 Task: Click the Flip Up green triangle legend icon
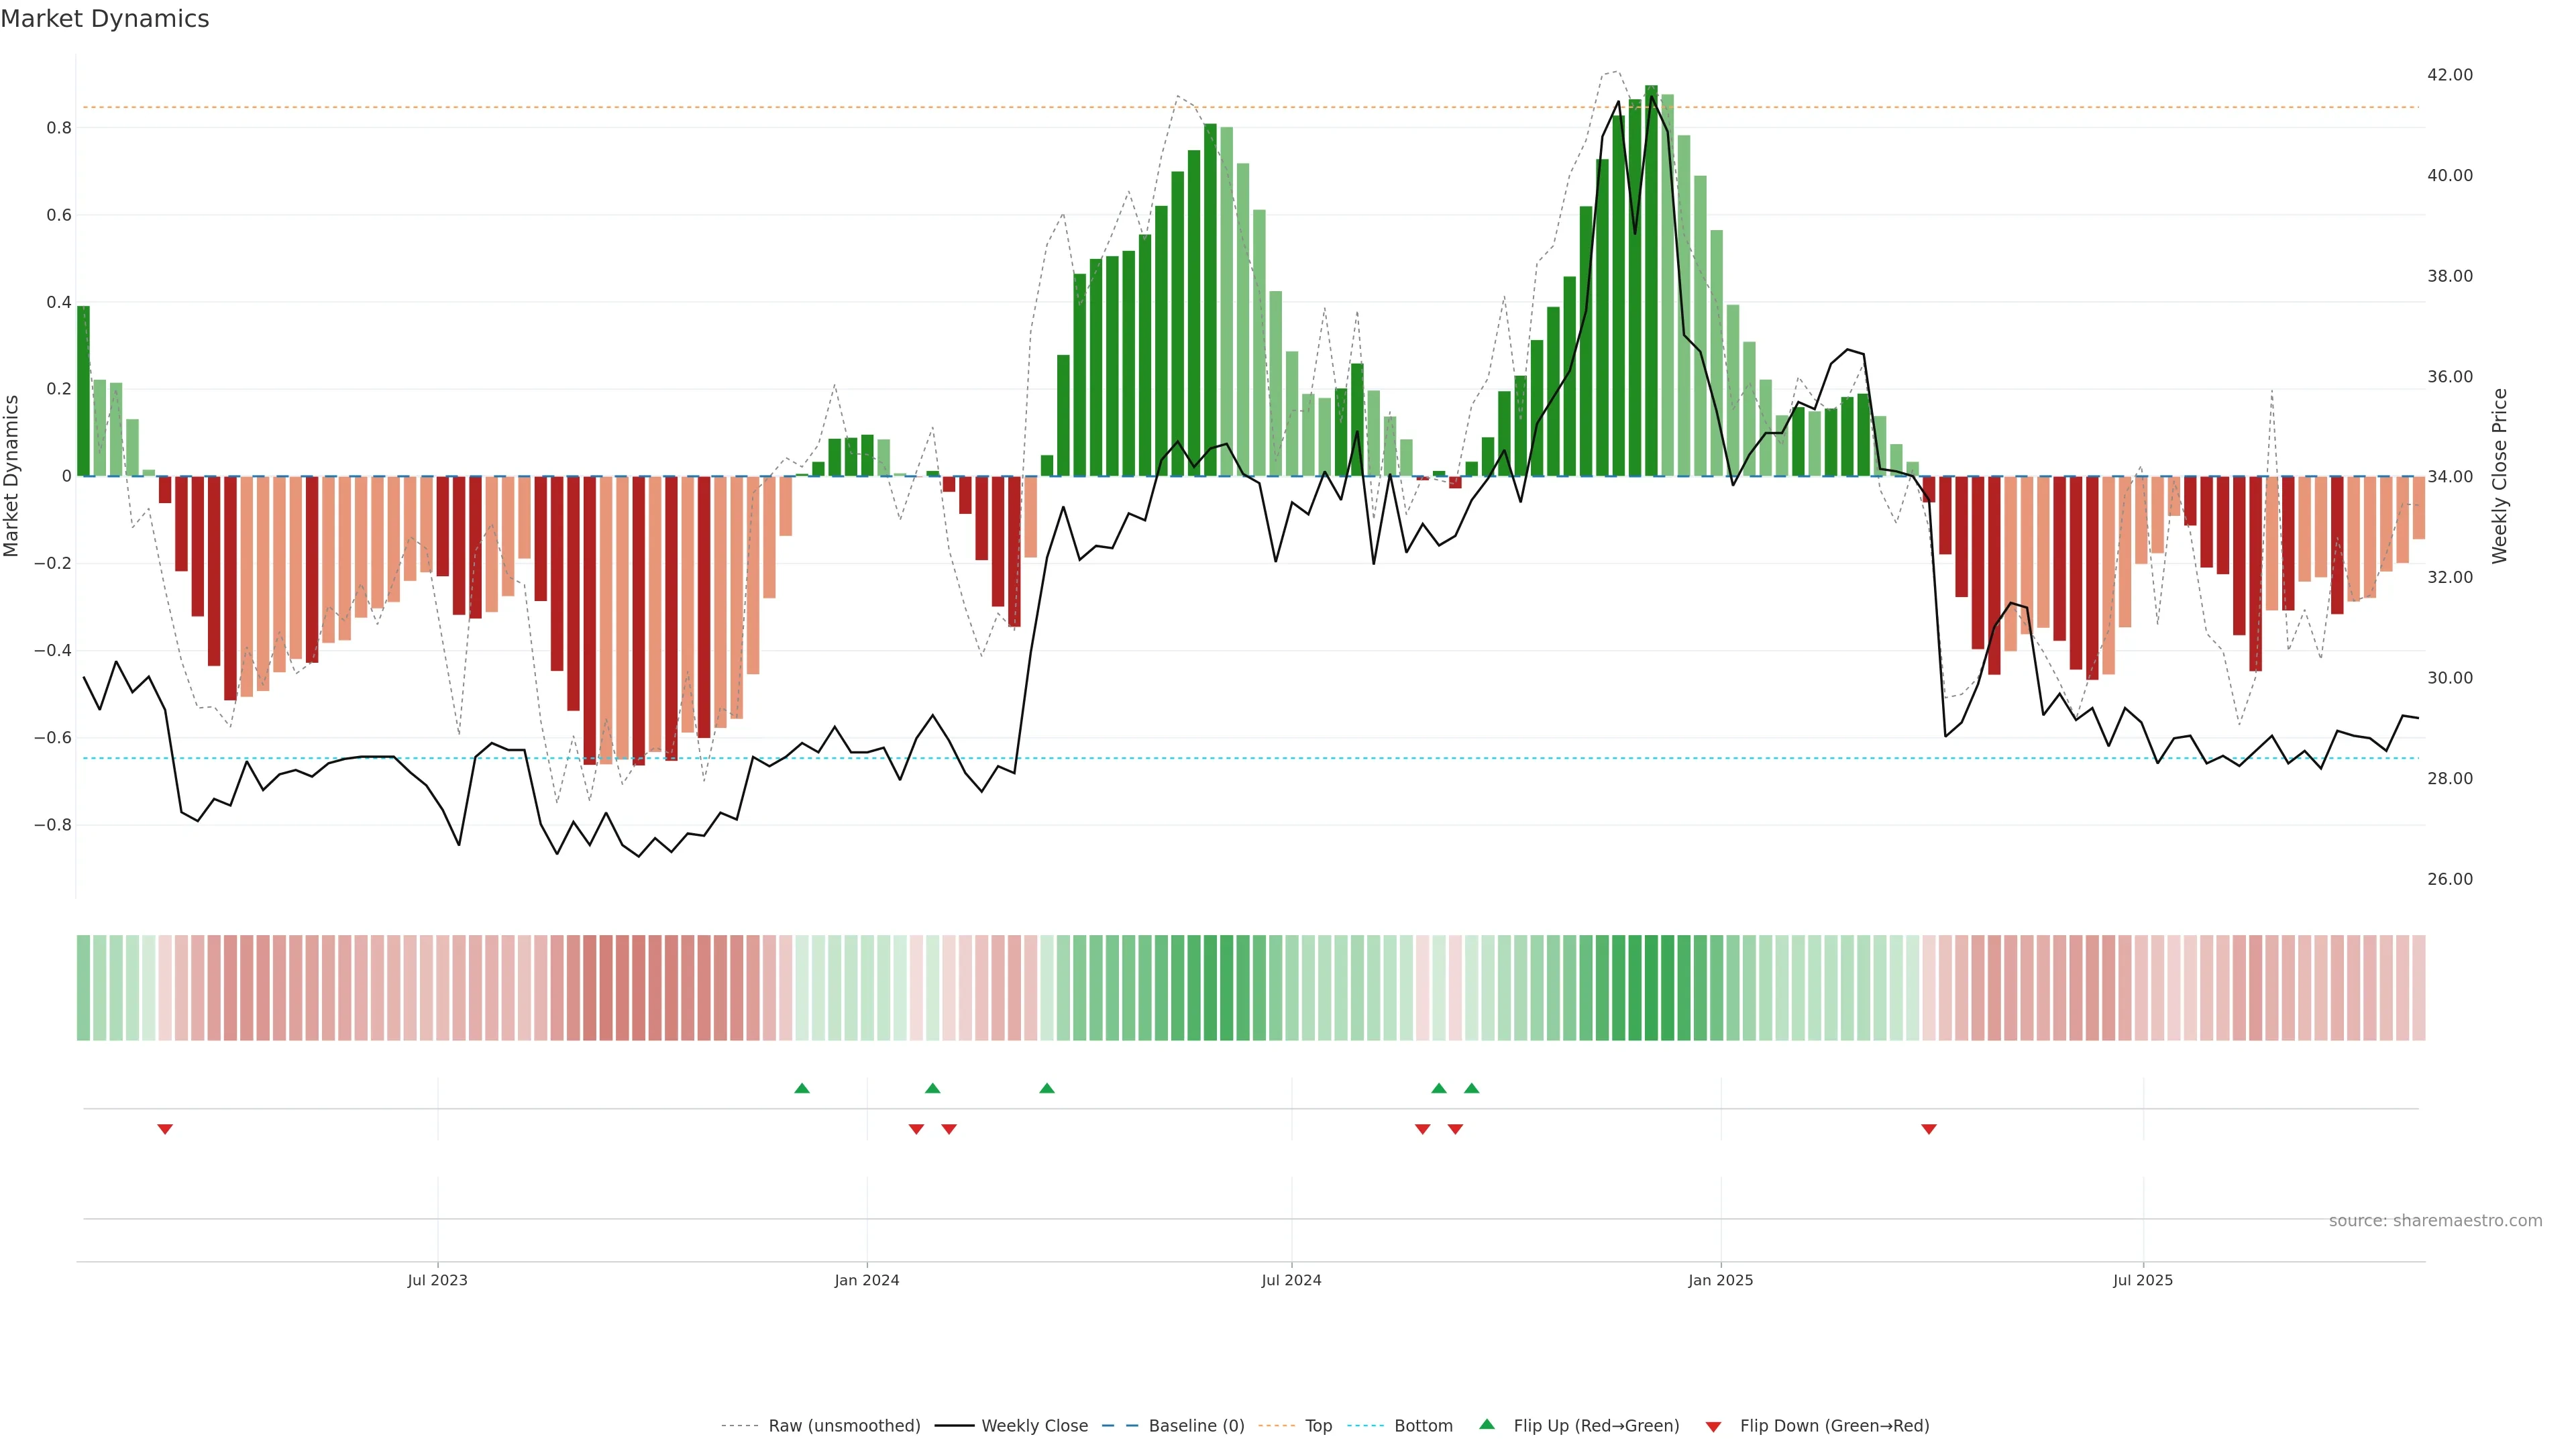(1486, 1424)
